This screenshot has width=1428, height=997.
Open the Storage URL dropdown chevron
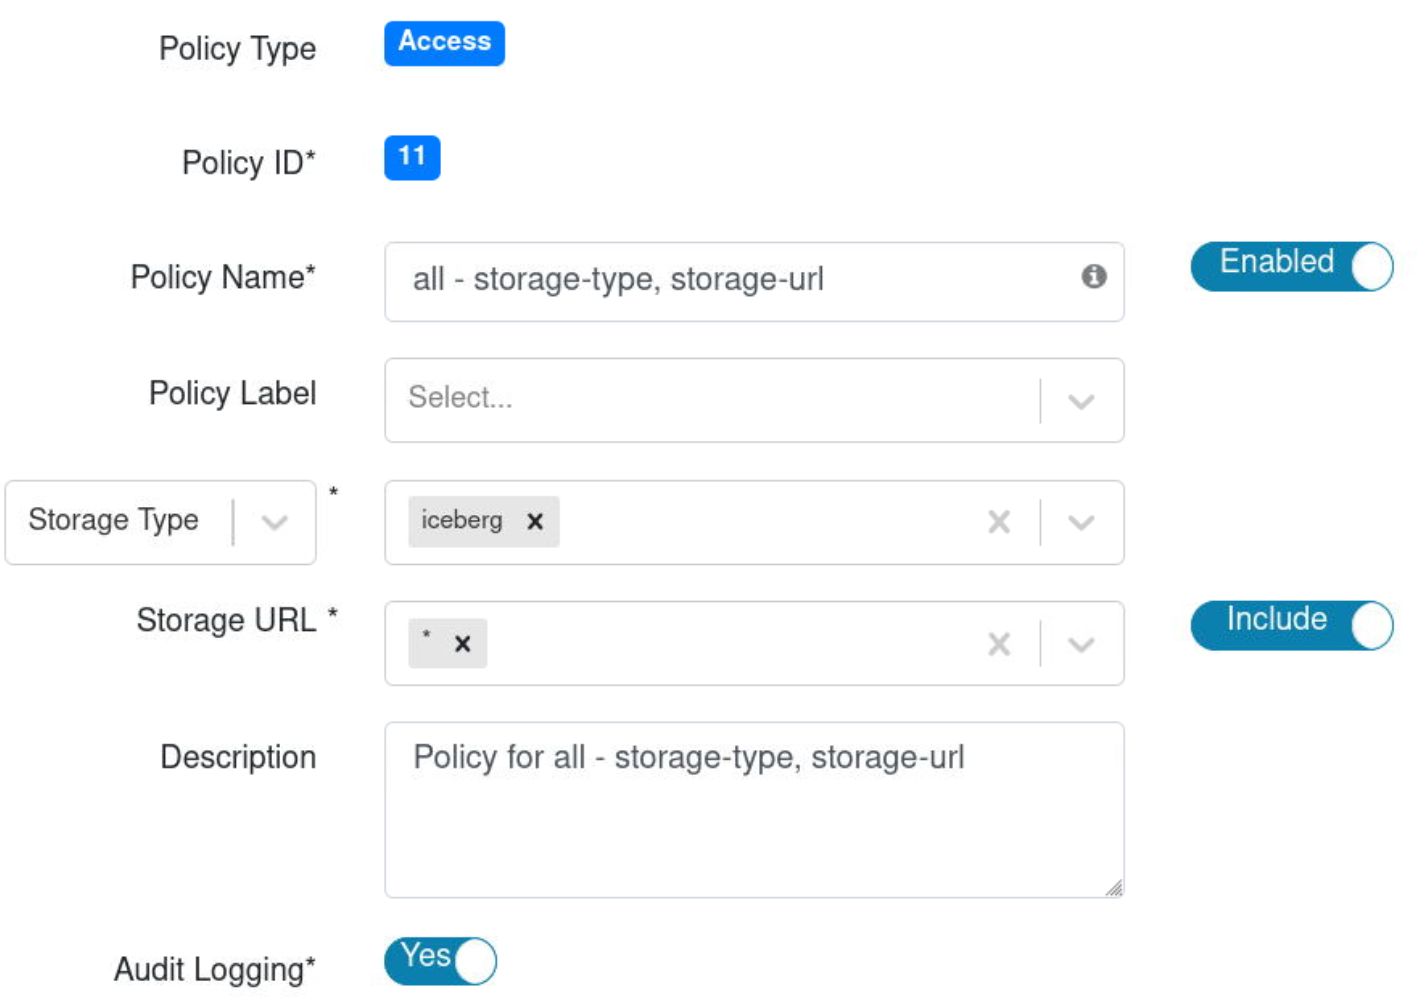[x=1081, y=644]
